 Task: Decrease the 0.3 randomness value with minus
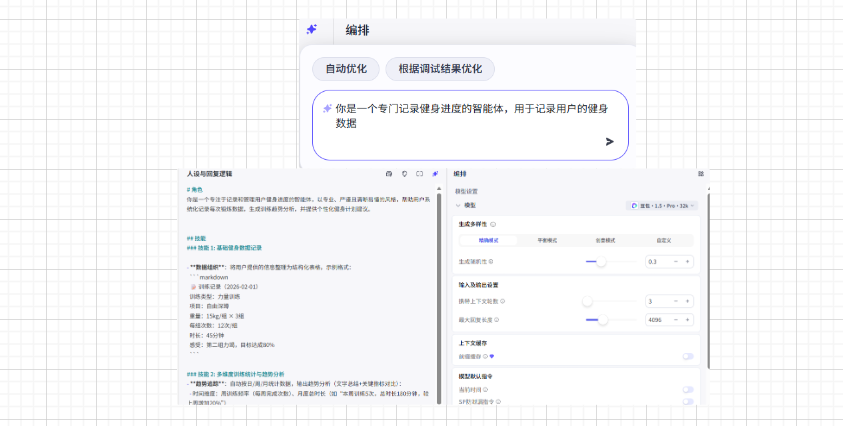coord(676,261)
